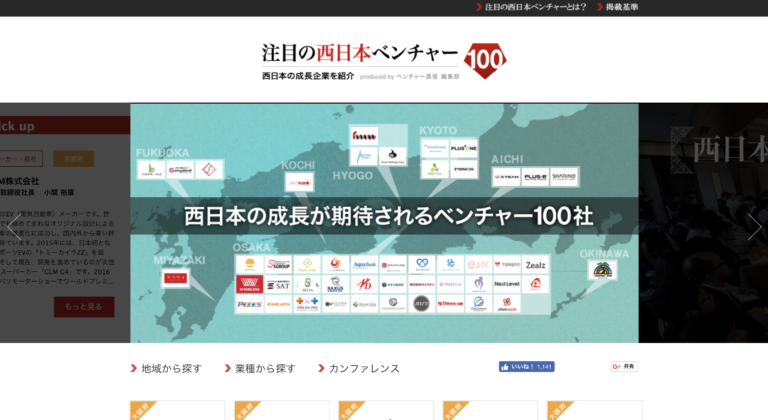Click the Next Level logo in Osaka grid
Screen dimensions: 768x420
tap(507, 284)
